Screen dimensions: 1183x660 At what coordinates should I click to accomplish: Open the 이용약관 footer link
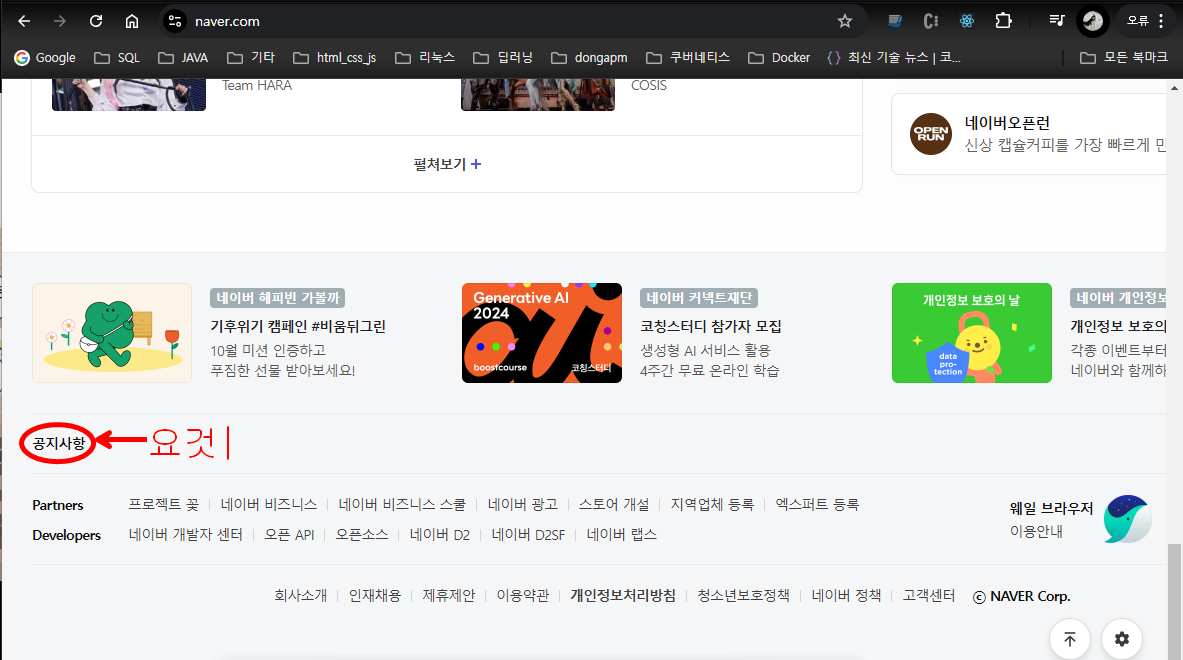coord(522,595)
